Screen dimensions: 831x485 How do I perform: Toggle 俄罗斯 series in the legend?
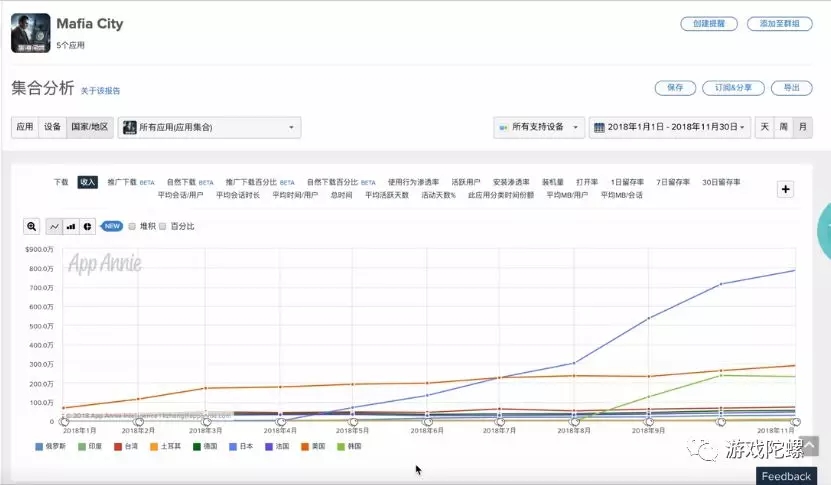50,446
